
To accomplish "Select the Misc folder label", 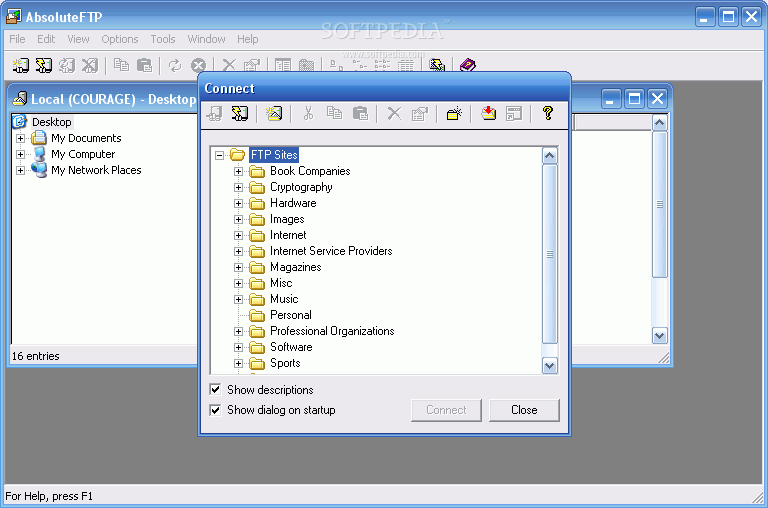I will 281,283.
